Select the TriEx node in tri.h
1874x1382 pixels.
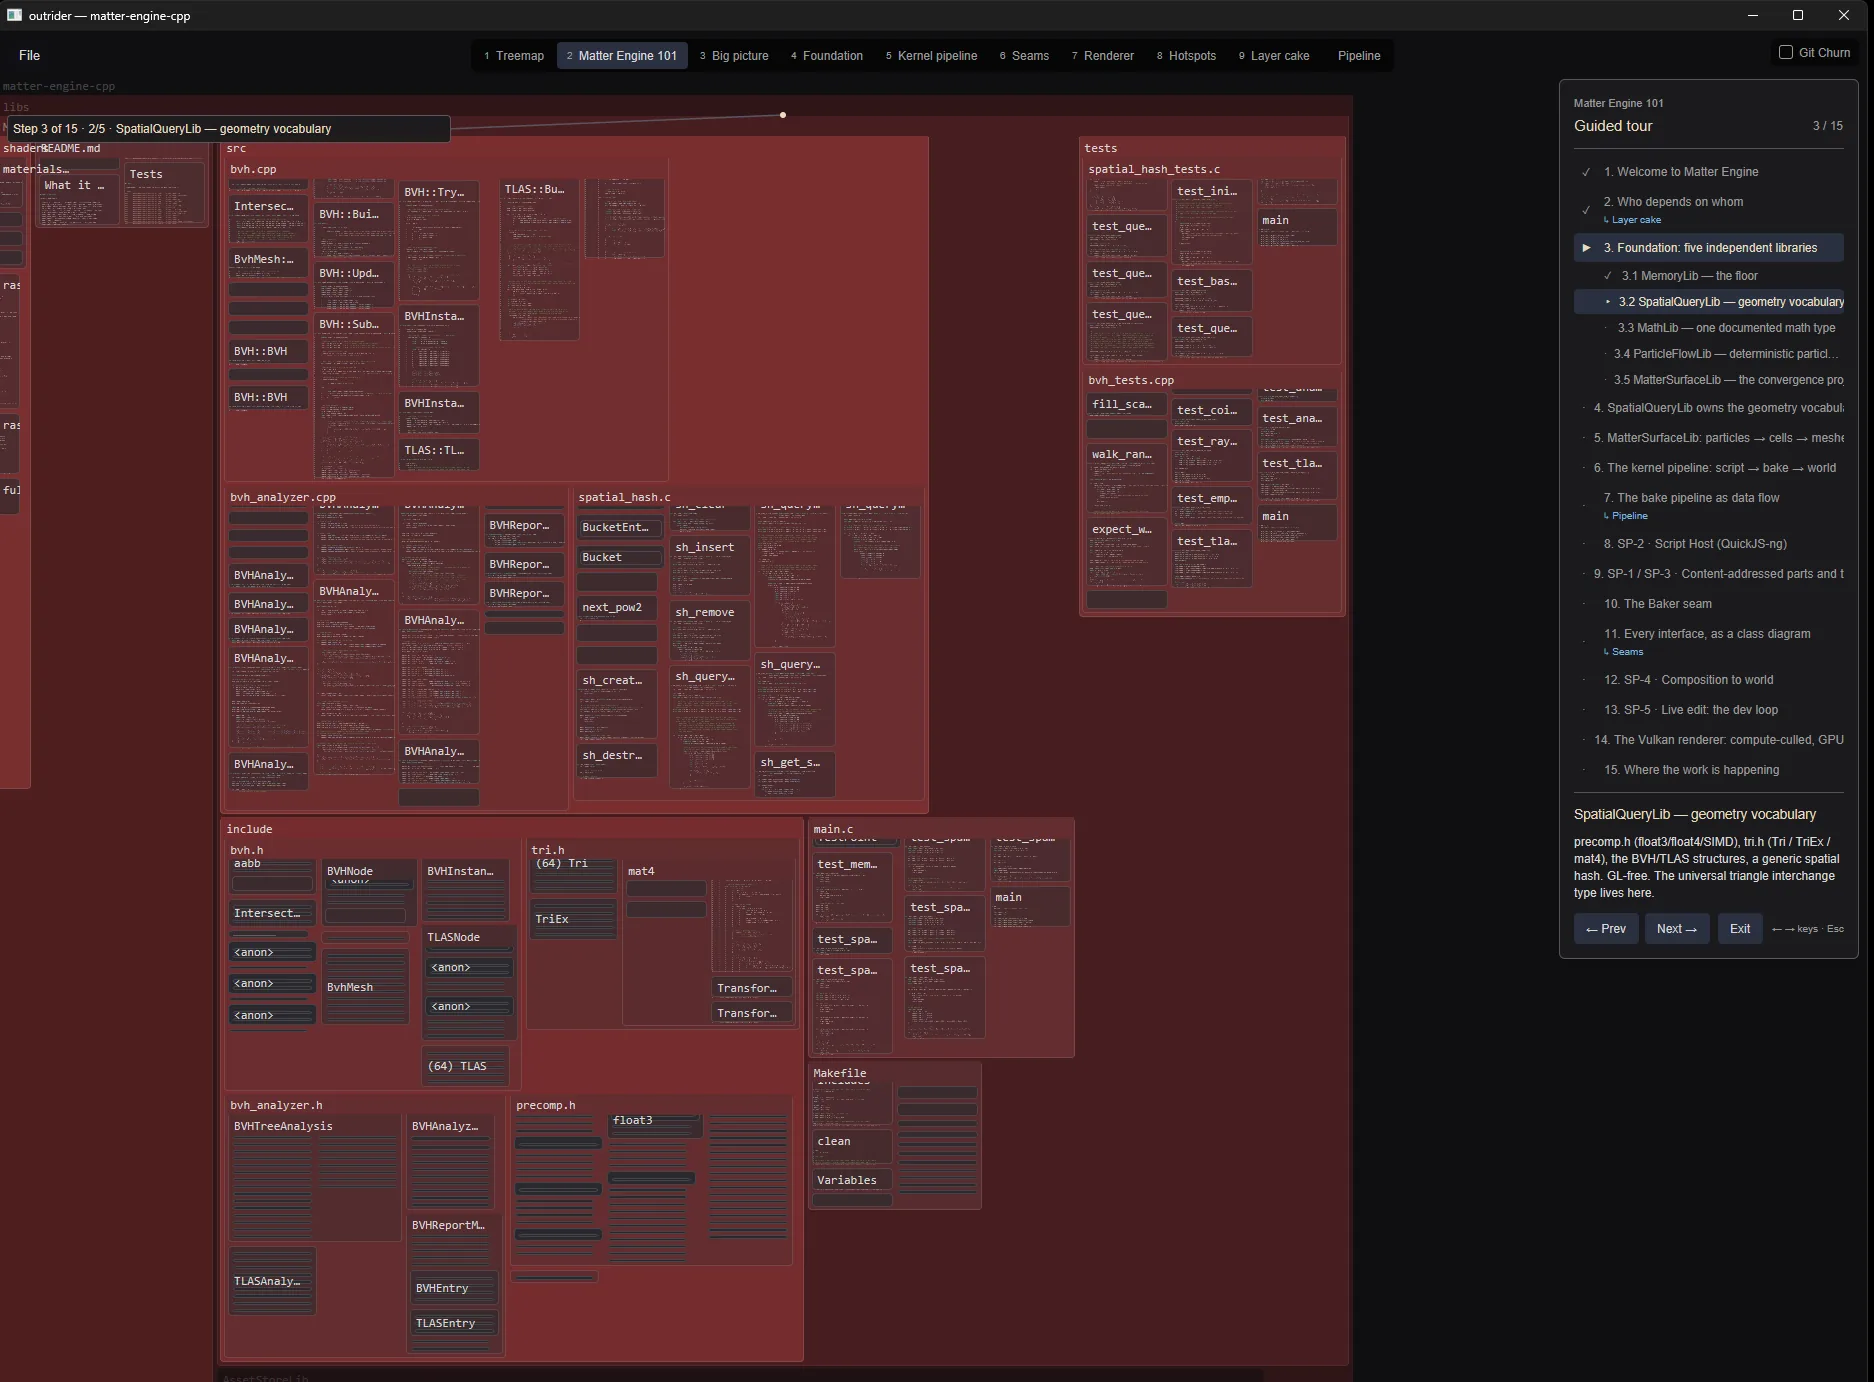(573, 920)
